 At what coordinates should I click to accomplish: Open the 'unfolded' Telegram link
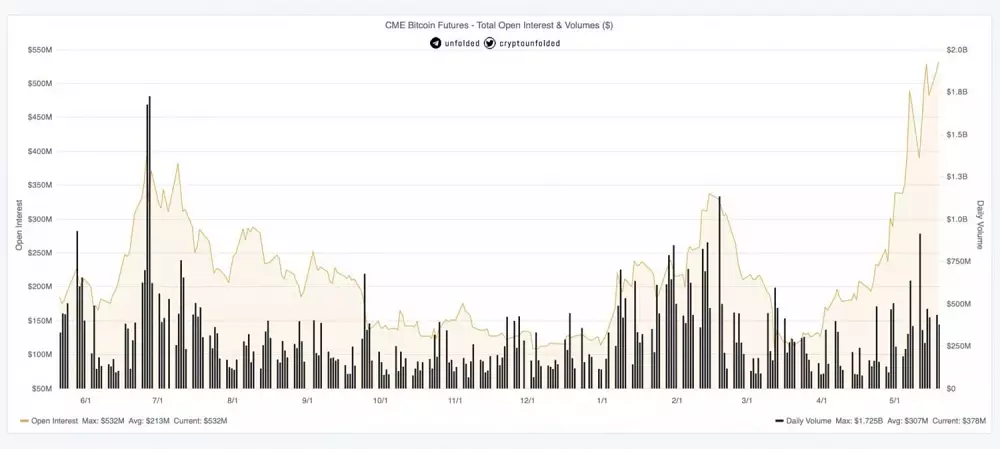[x=462, y=43]
